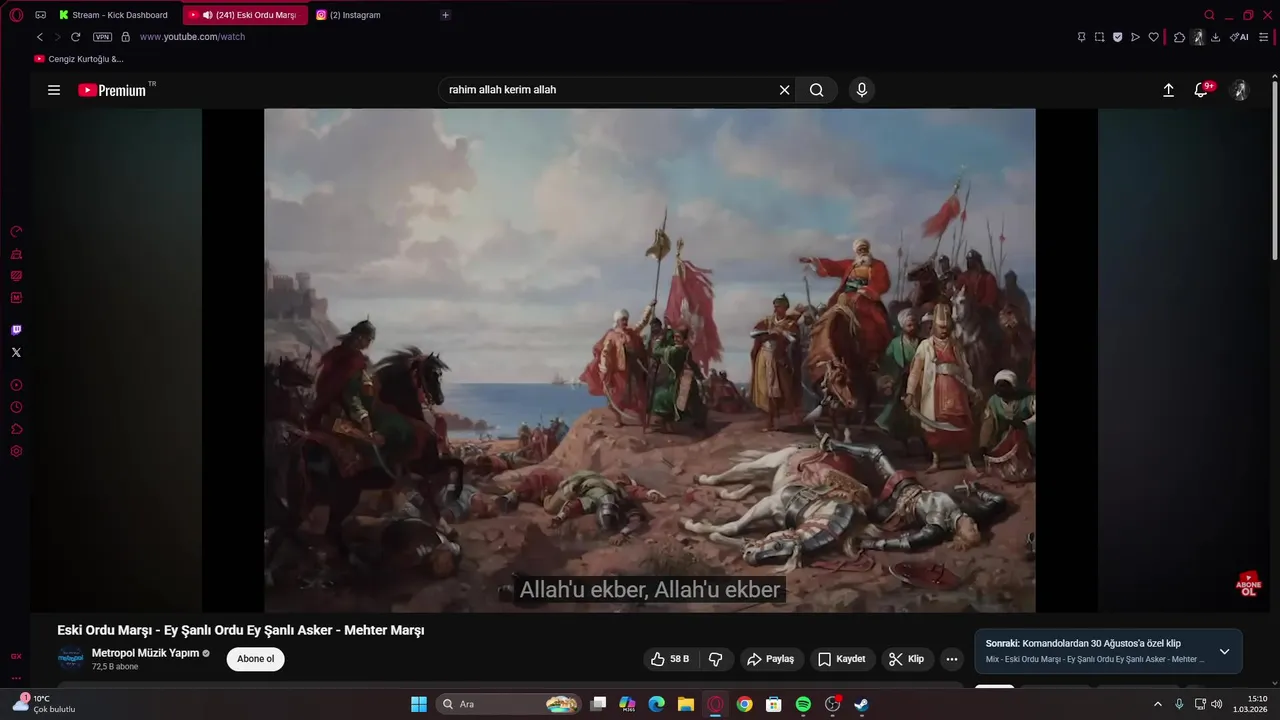Open more actions three-dot menu

[952, 659]
